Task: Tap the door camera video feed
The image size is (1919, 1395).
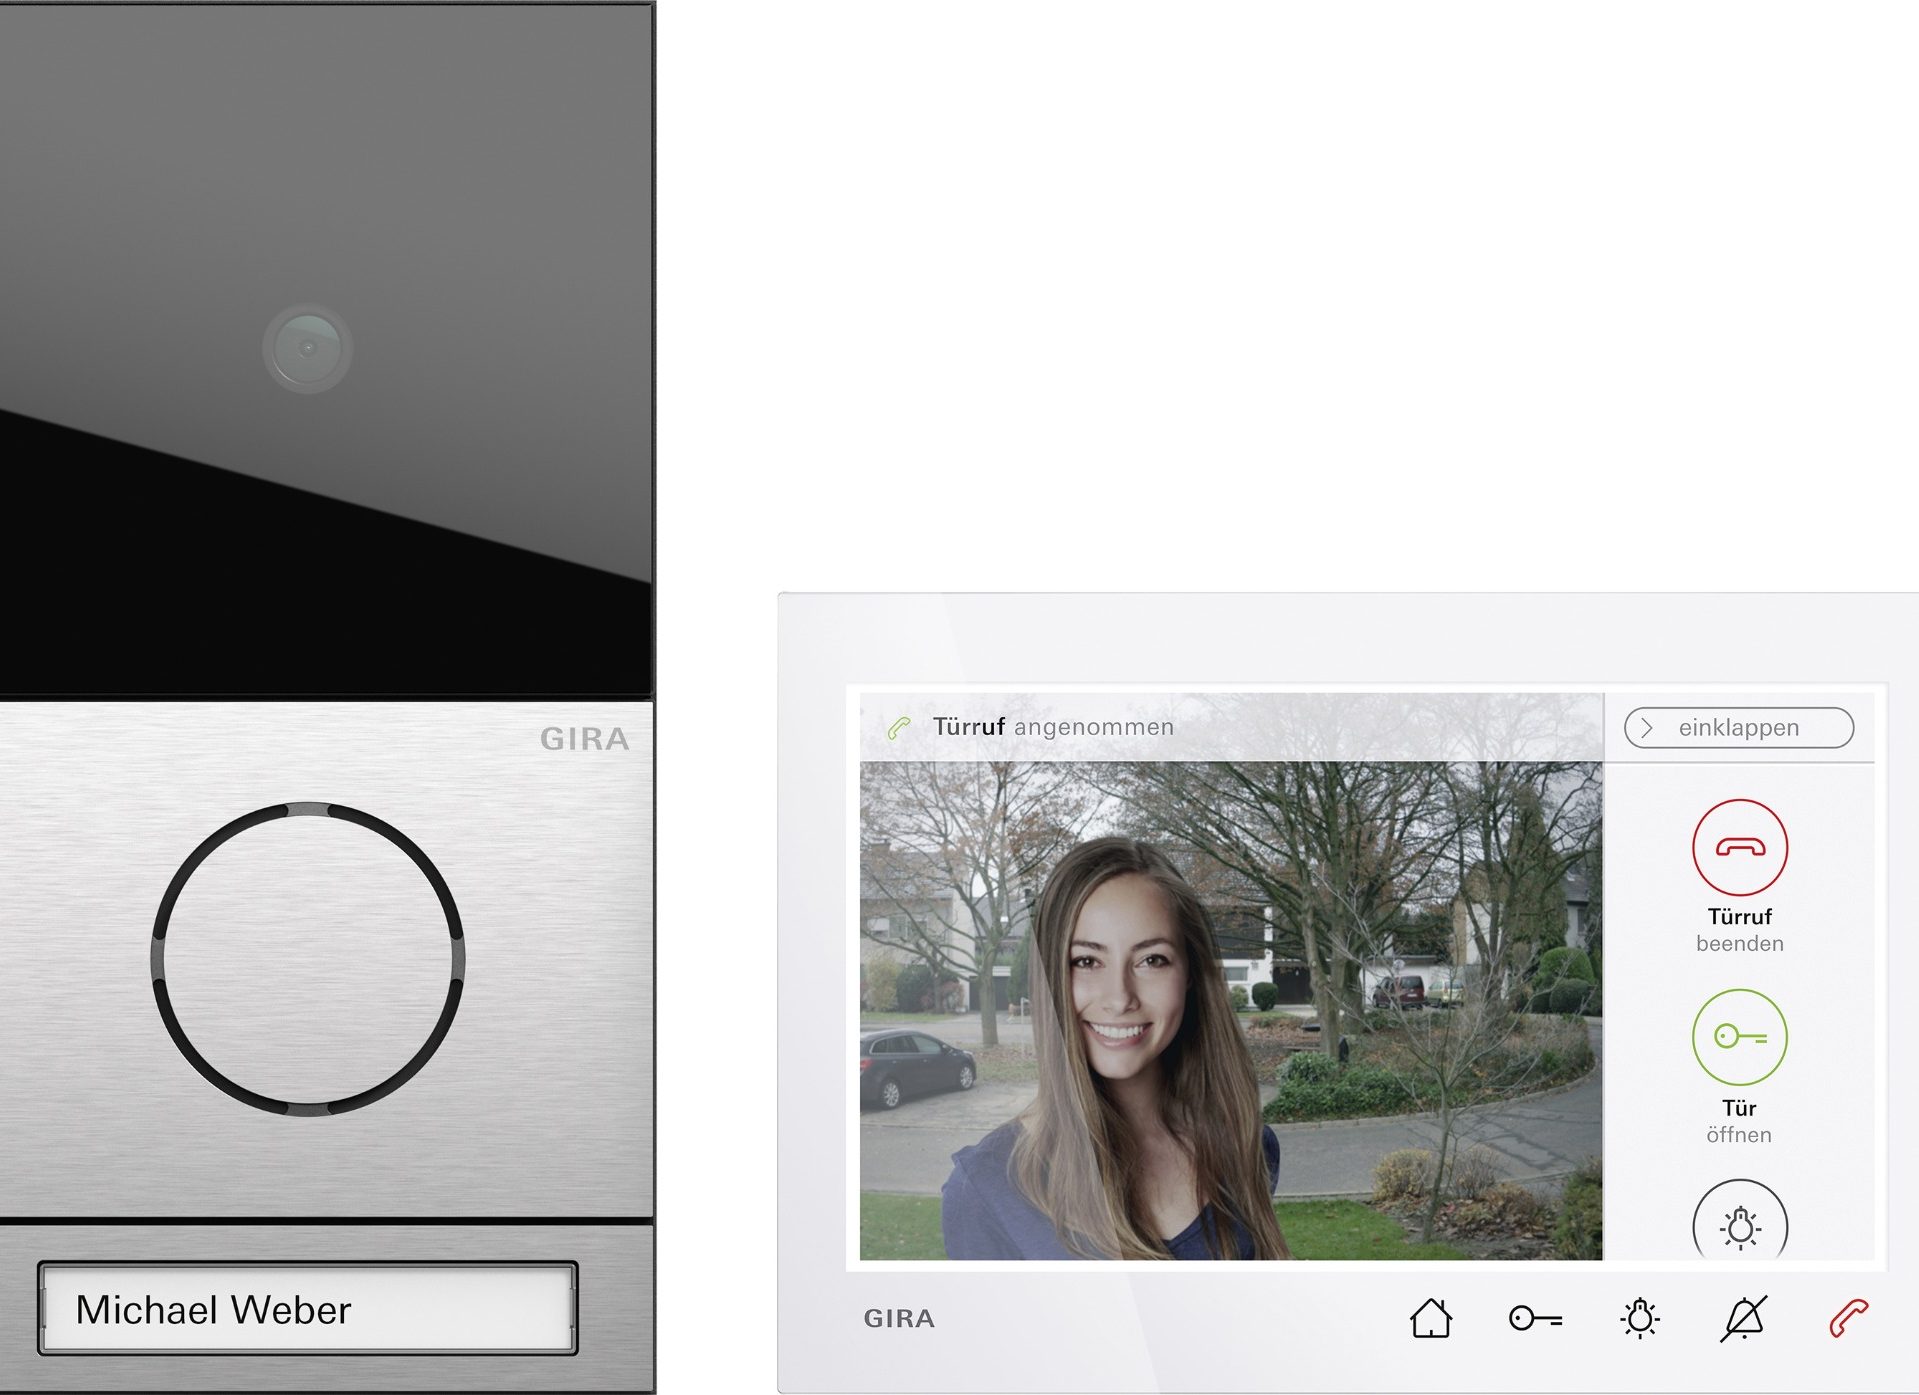Action: [x=1230, y=1010]
